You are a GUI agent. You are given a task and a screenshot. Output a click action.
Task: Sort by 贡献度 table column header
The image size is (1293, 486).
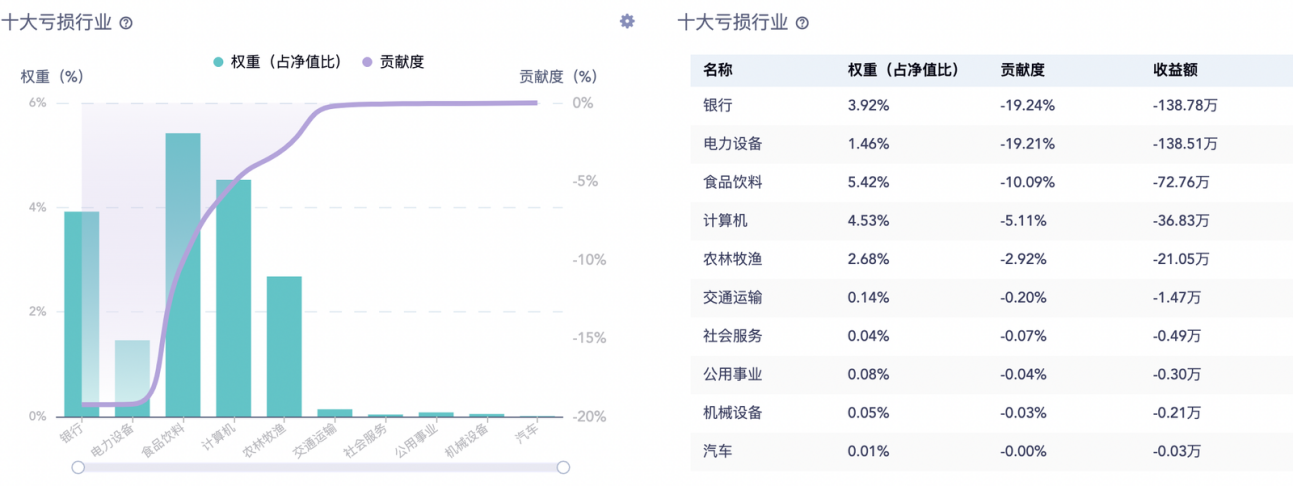(1023, 70)
